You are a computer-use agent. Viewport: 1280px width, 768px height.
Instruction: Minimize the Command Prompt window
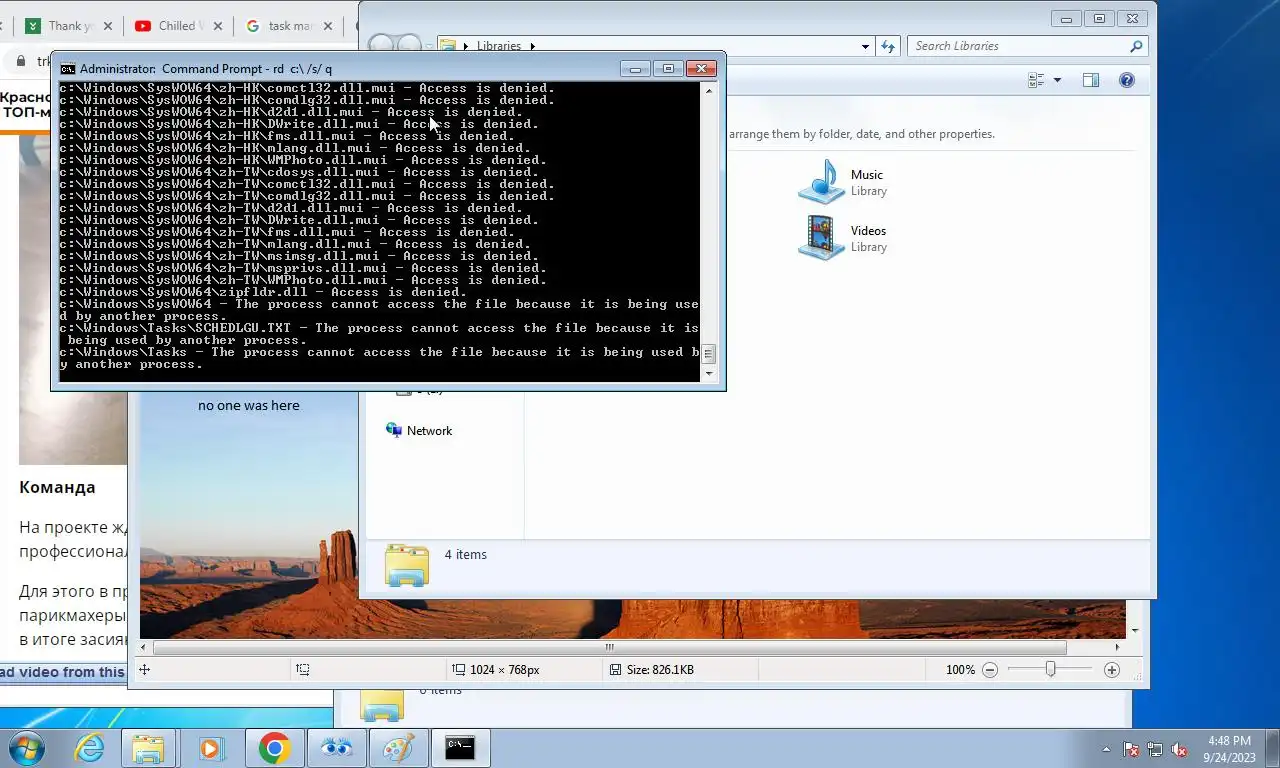[x=635, y=69]
